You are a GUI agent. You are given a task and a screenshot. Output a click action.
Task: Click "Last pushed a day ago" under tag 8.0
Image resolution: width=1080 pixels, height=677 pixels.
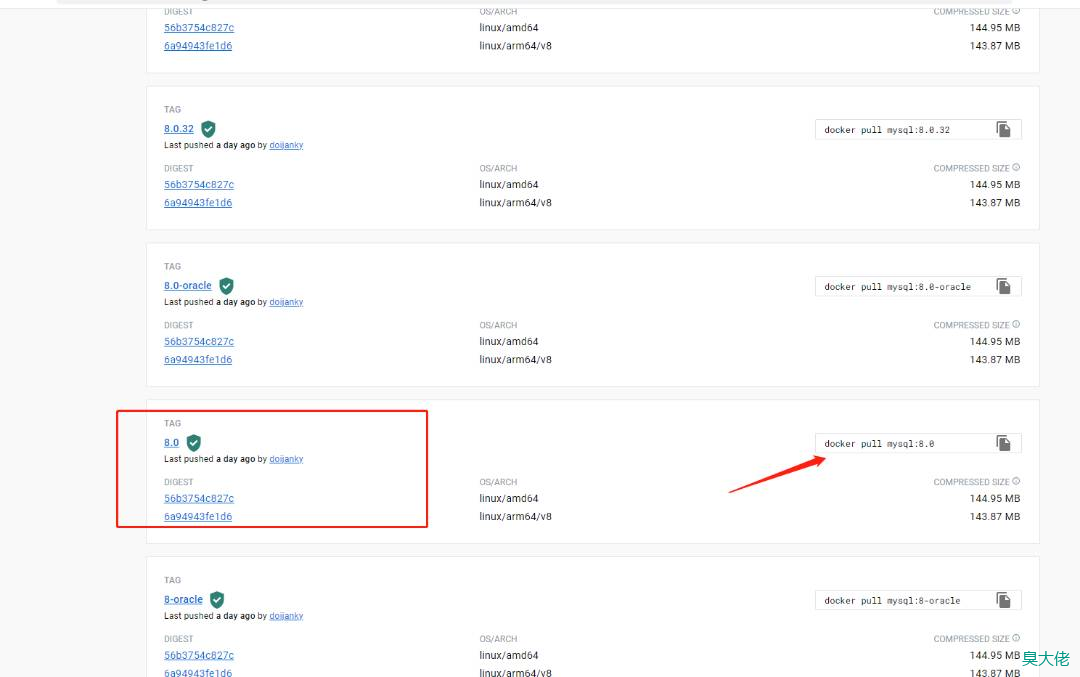point(209,459)
